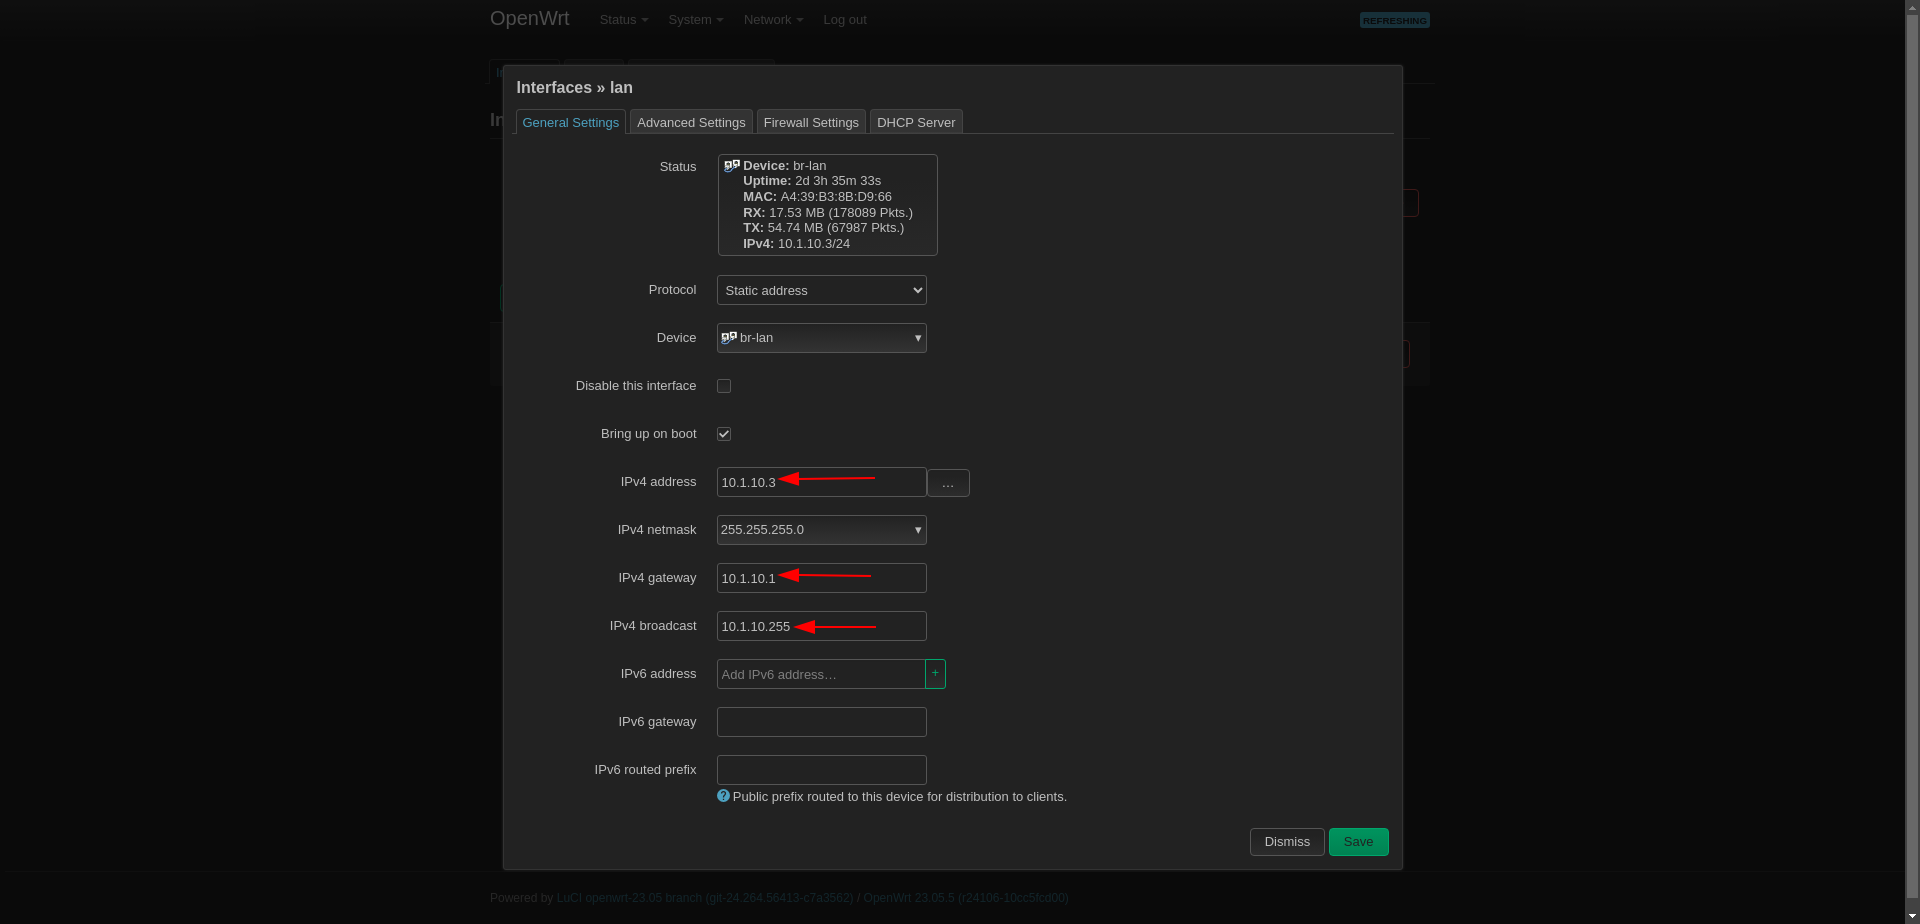Viewport: 1920px width, 924px height.
Task: Click the Uptime 2d 3h 35m 33s text
Action: pos(812,181)
